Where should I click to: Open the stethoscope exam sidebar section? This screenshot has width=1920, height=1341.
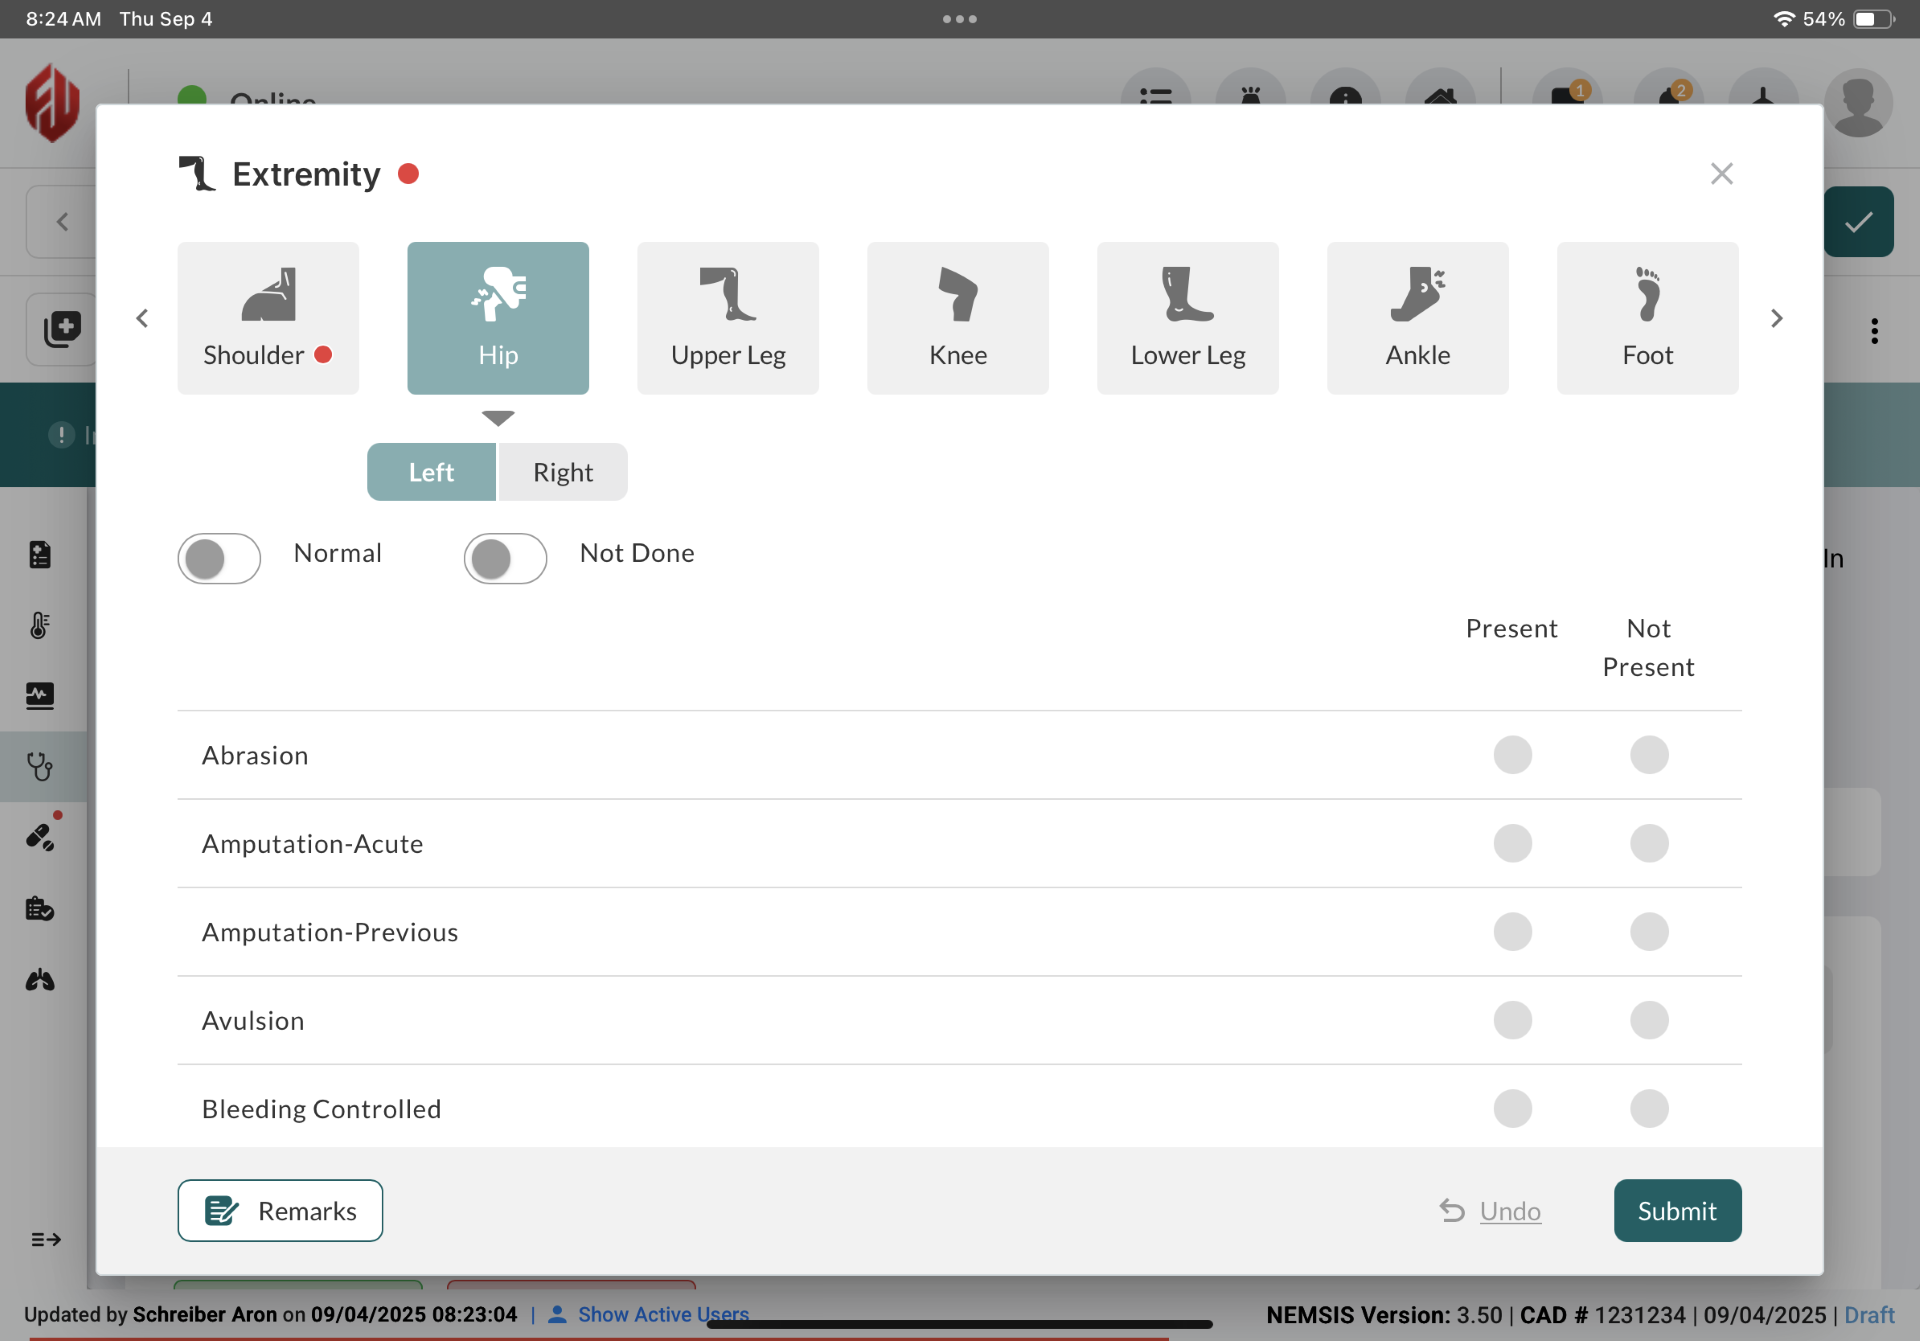40,767
